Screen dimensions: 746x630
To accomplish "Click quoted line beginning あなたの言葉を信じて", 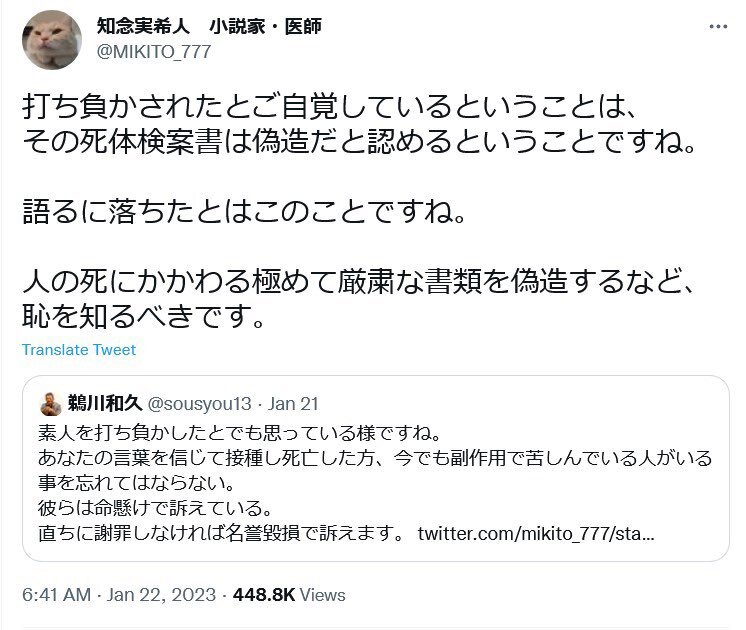I will coord(375,457).
